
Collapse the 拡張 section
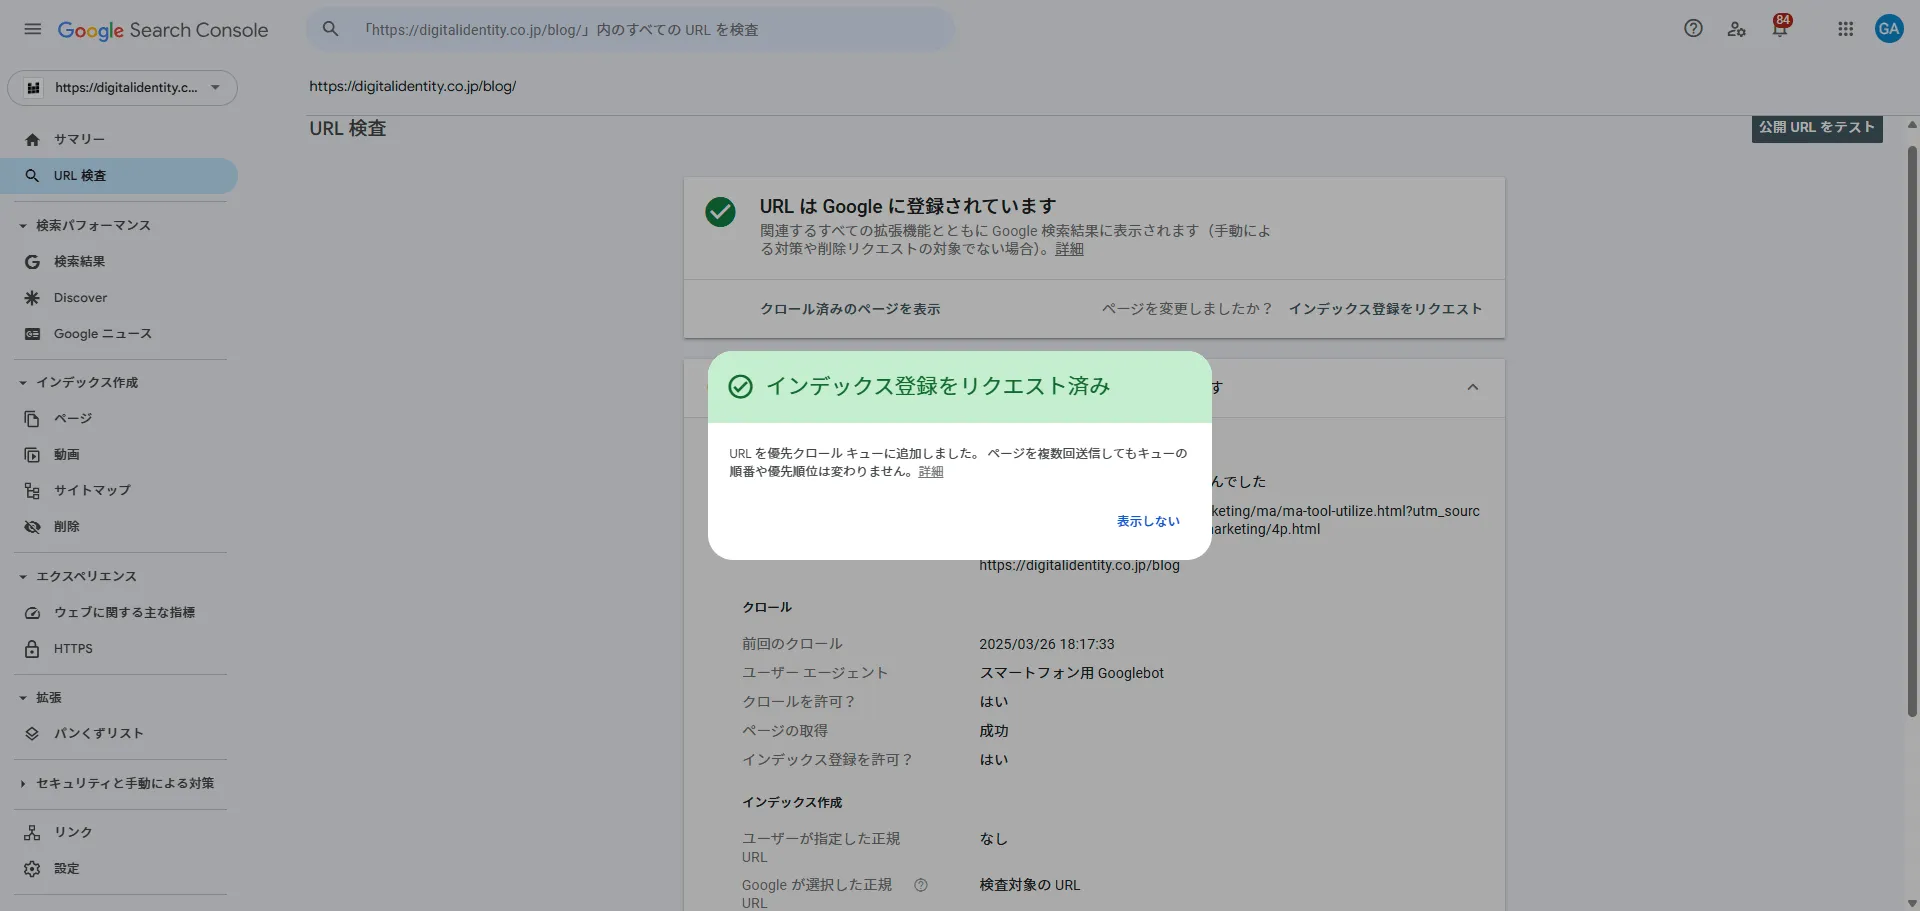(22, 698)
